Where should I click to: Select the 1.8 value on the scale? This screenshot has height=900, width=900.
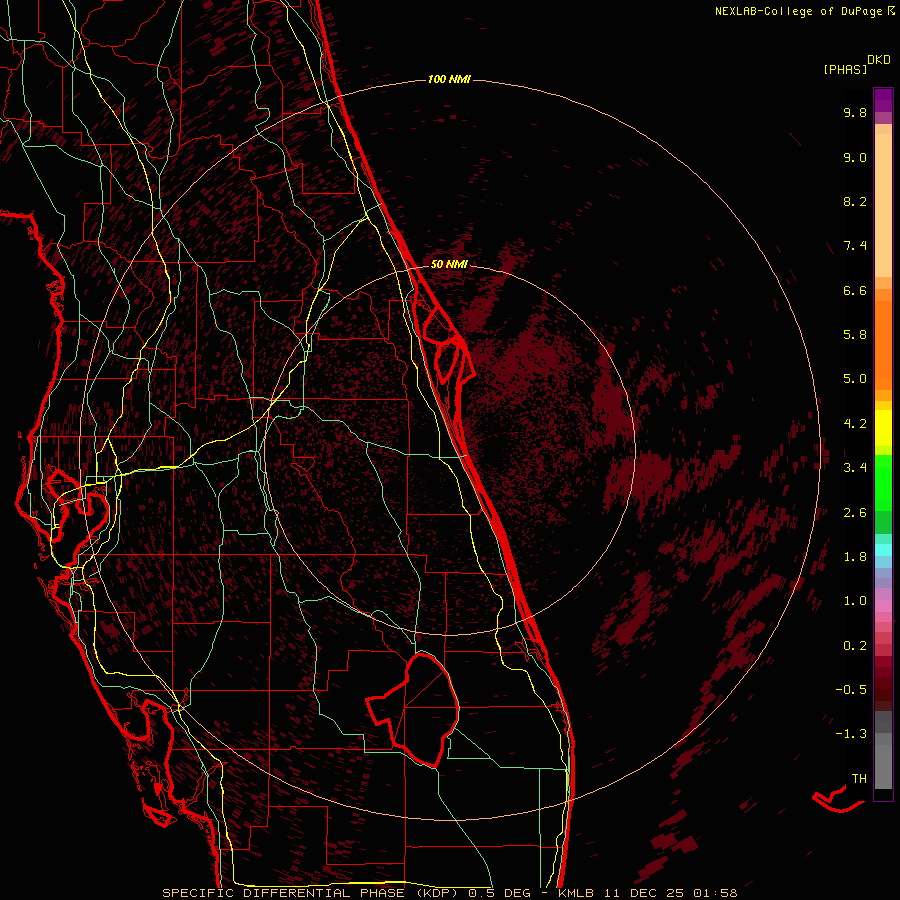coord(855,557)
